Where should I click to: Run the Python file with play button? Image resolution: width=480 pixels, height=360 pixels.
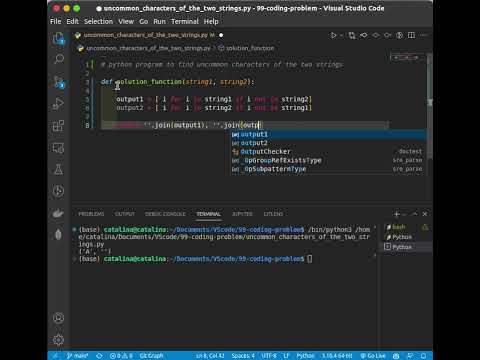coord(333,35)
